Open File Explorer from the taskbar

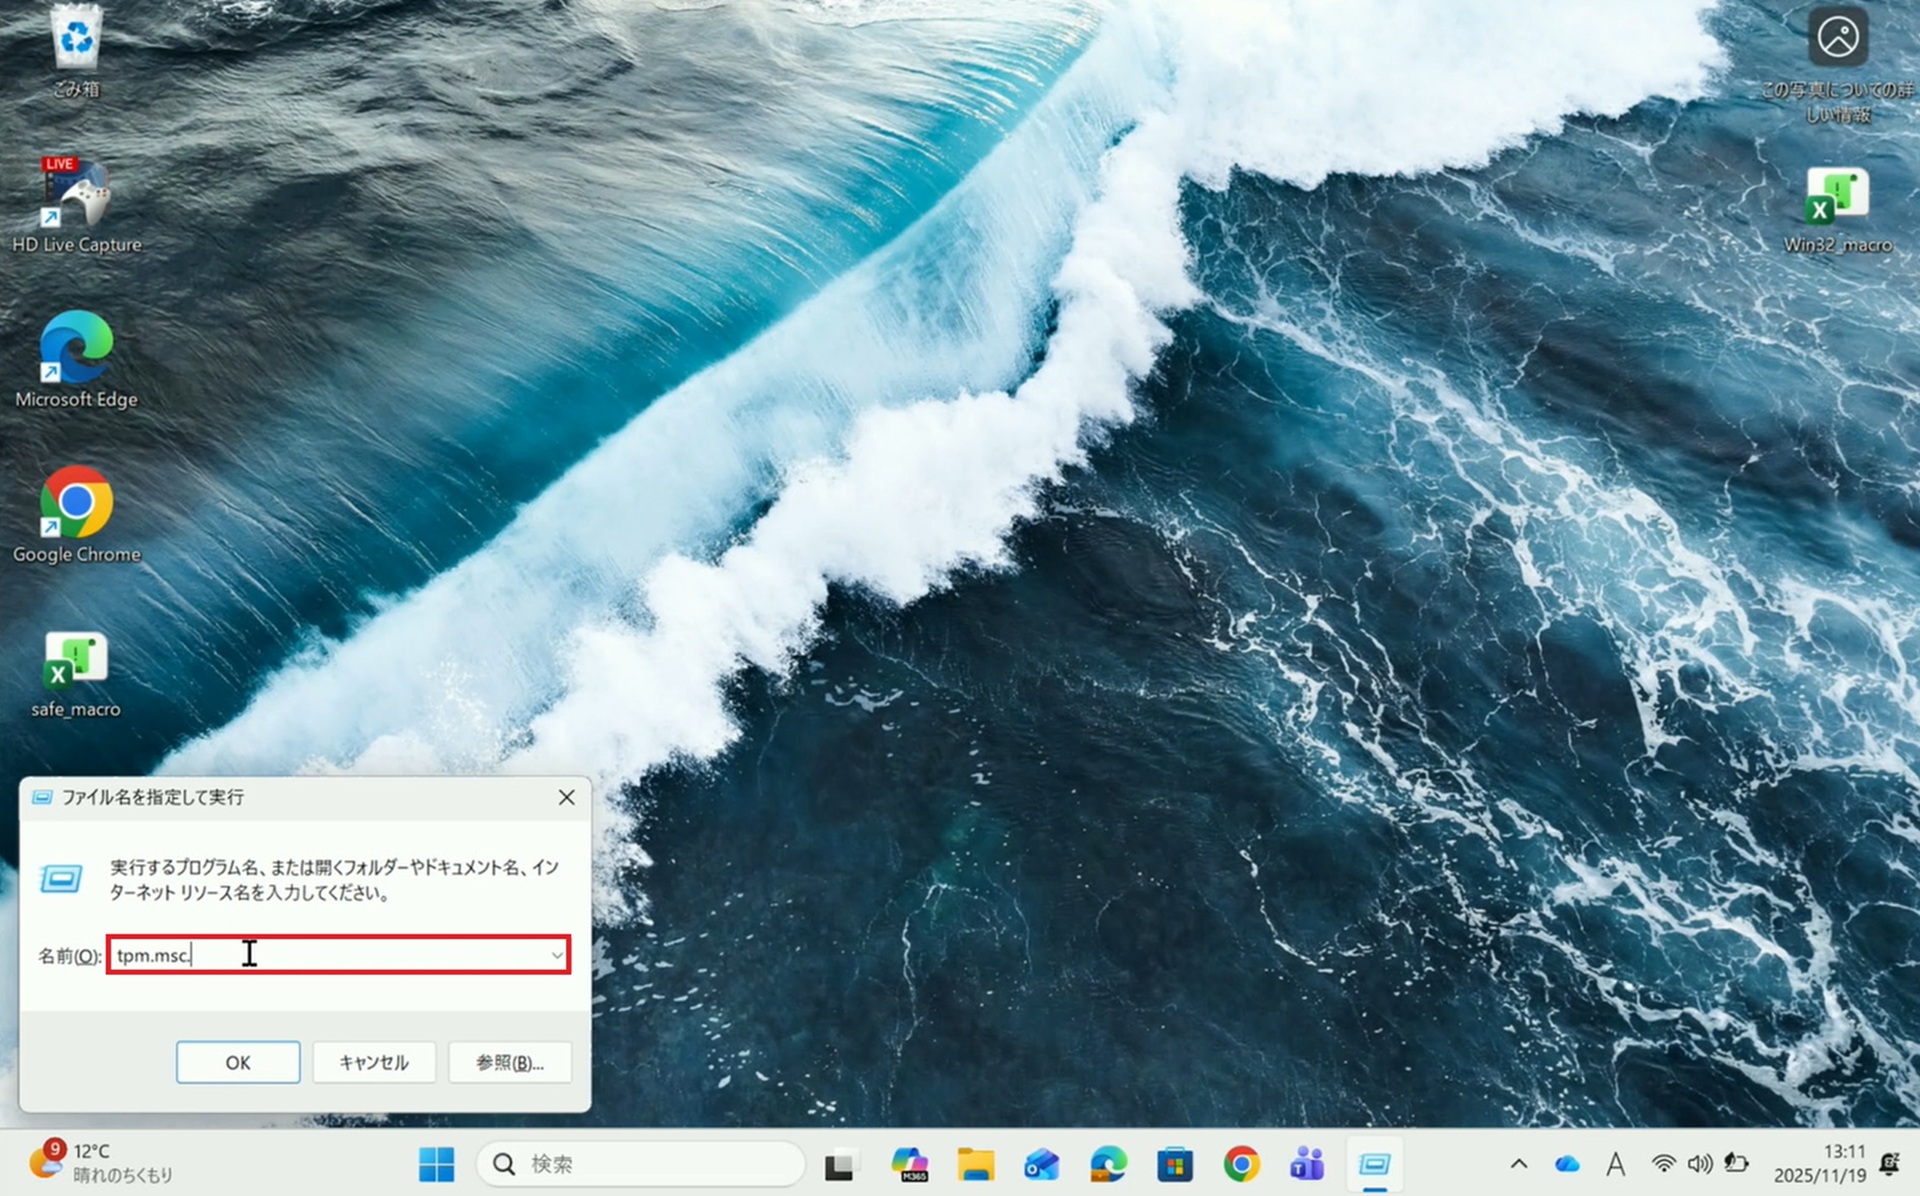point(974,1164)
